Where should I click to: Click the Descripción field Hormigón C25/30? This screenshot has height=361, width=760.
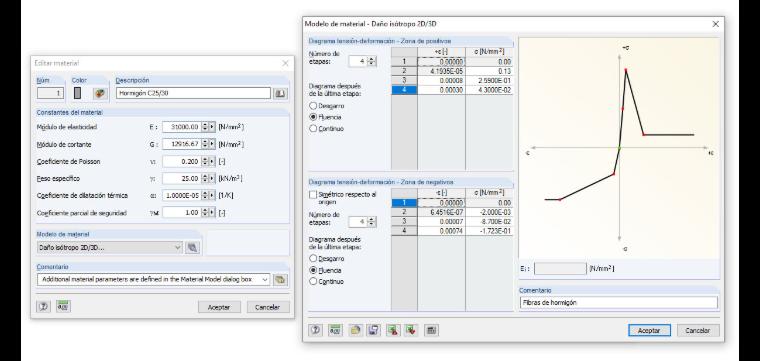click(x=193, y=94)
